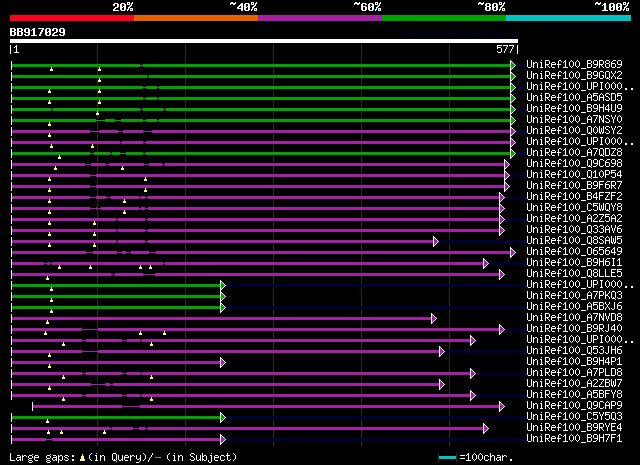Image resolution: width=640 pixels, height=465 pixels.
Task: Click the purple alignment bar of A5BFY8
Action: tap(241, 396)
